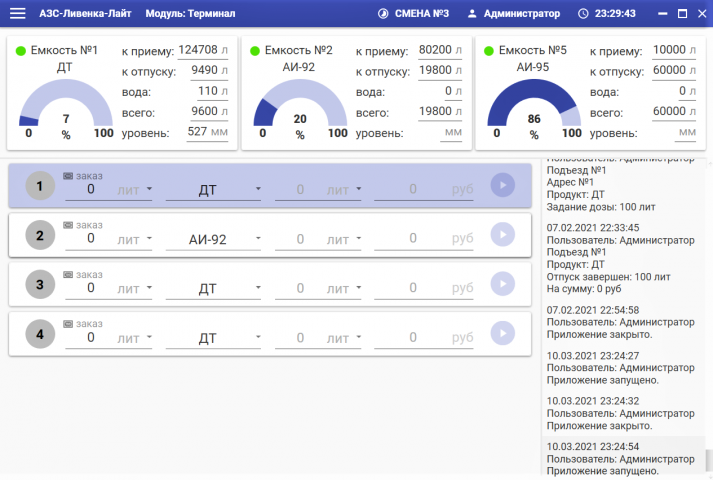The height and width of the screenshot is (480, 713).
Task: Open product dropdown ДТ on pump 4
Action: tap(213, 338)
